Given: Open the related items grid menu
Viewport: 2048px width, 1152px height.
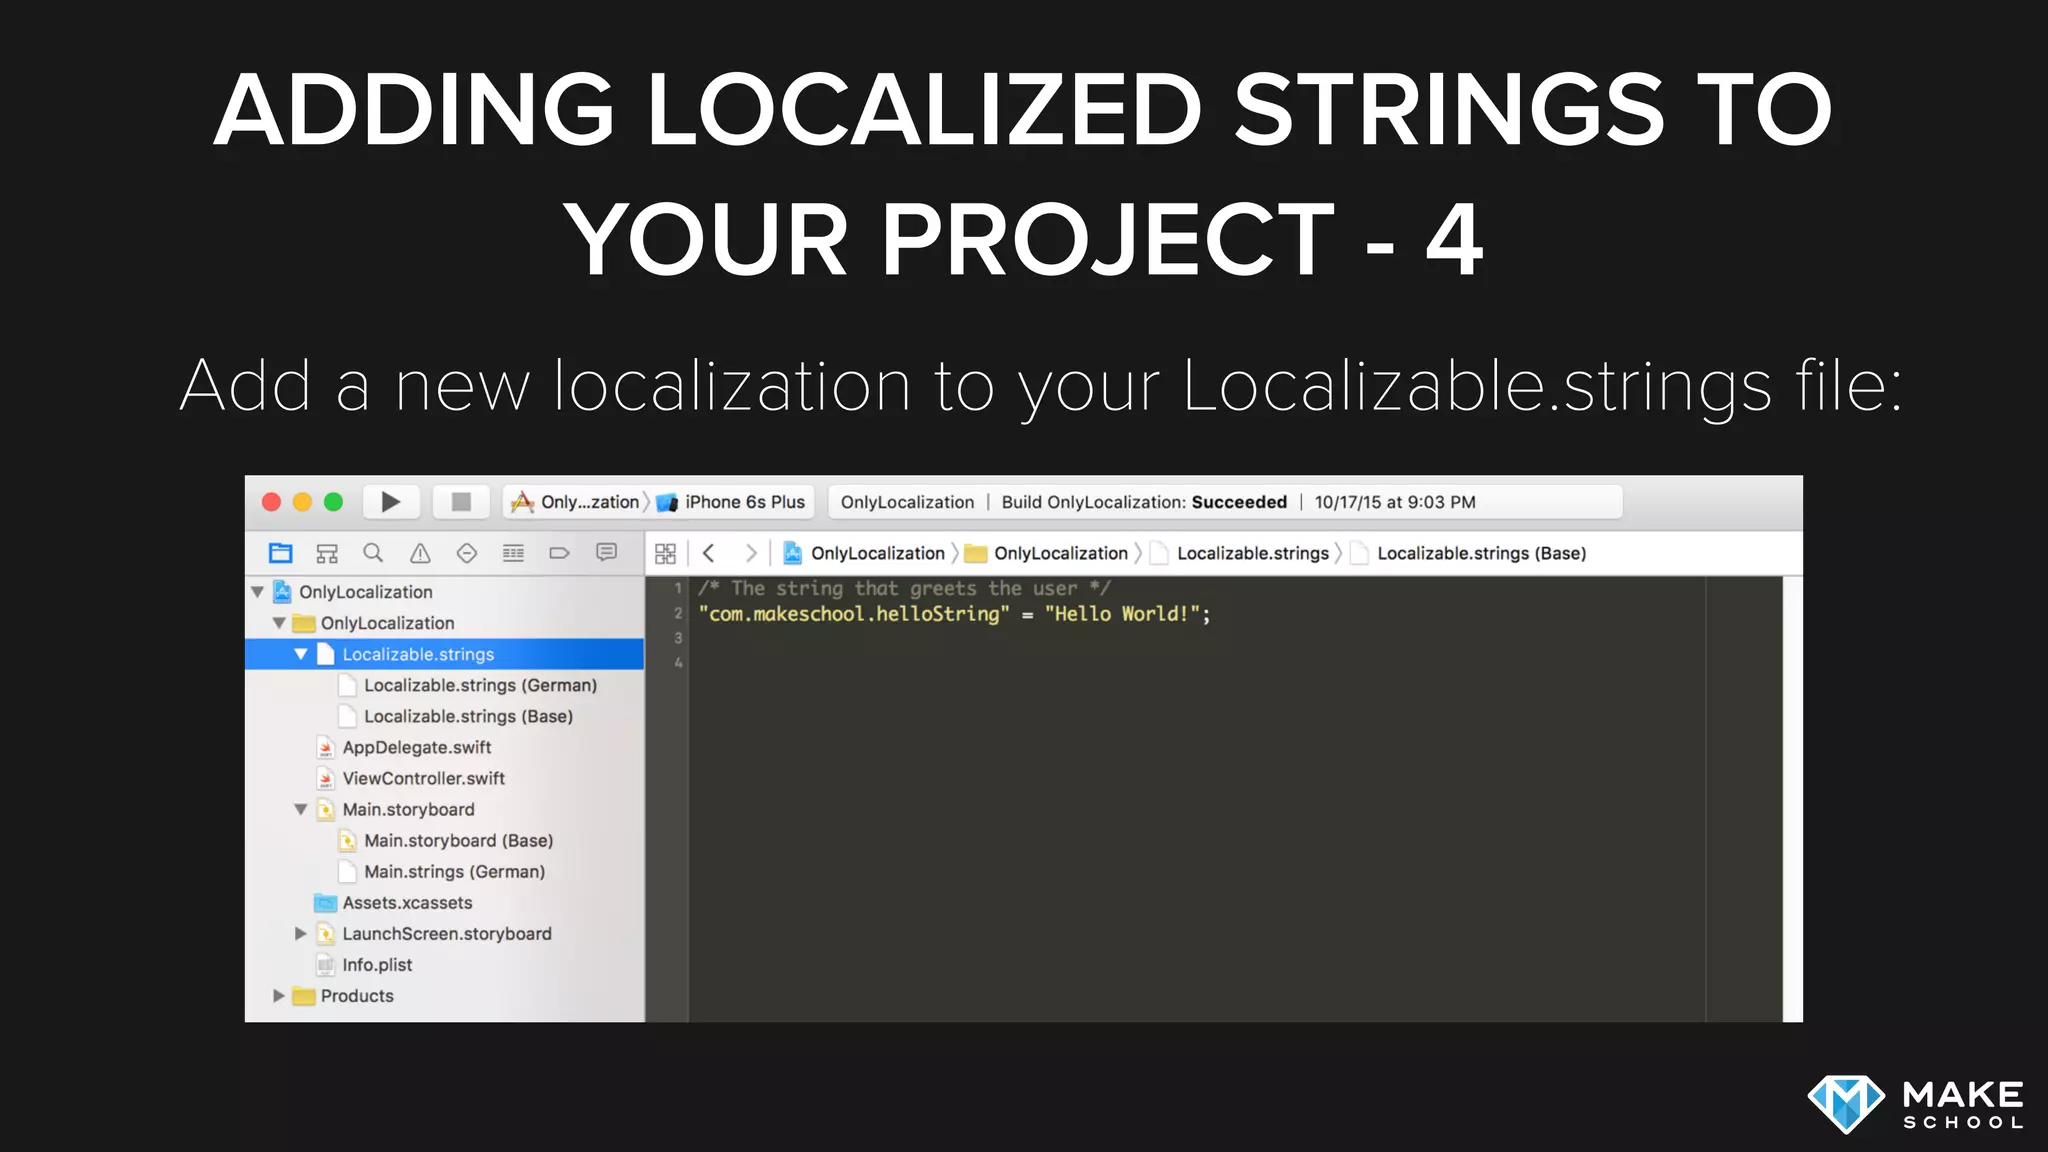Looking at the screenshot, I should click(x=665, y=553).
